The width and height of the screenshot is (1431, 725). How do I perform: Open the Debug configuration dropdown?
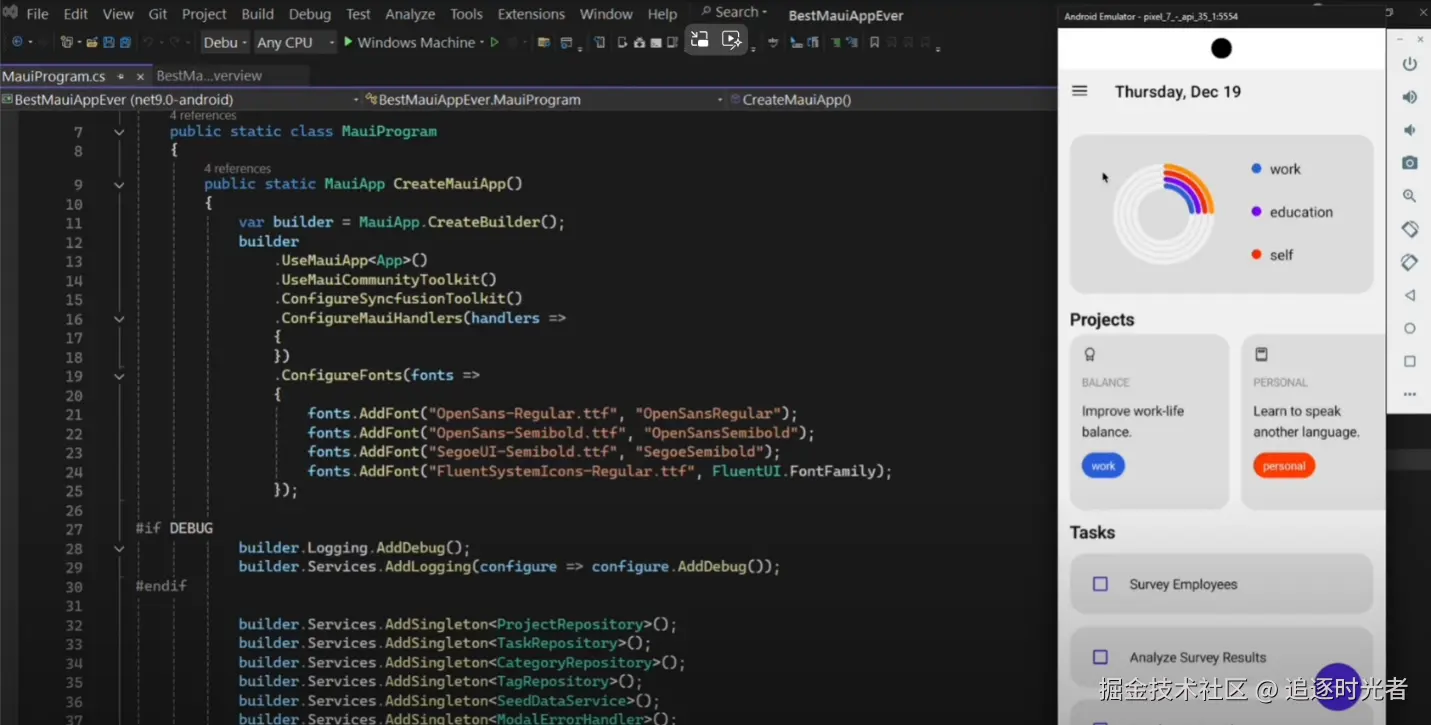pyautogui.click(x=225, y=43)
